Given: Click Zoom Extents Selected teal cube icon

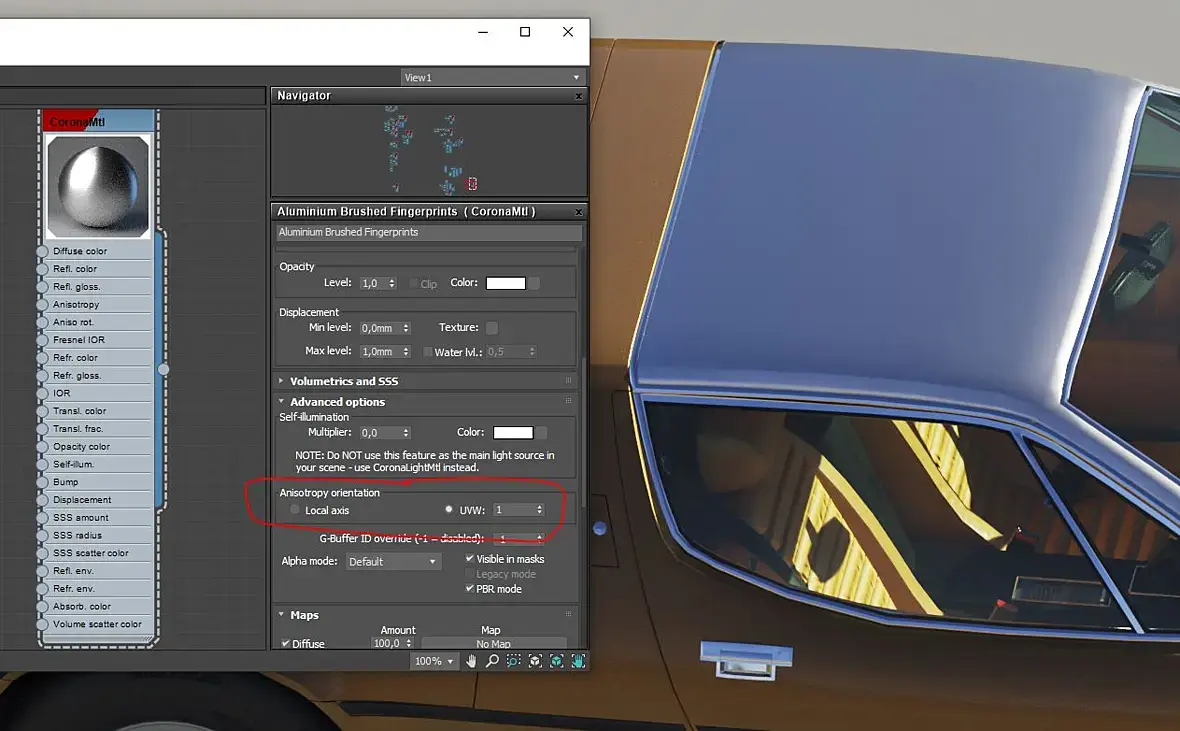Looking at the screenshot, I should [x=557, y=661].
